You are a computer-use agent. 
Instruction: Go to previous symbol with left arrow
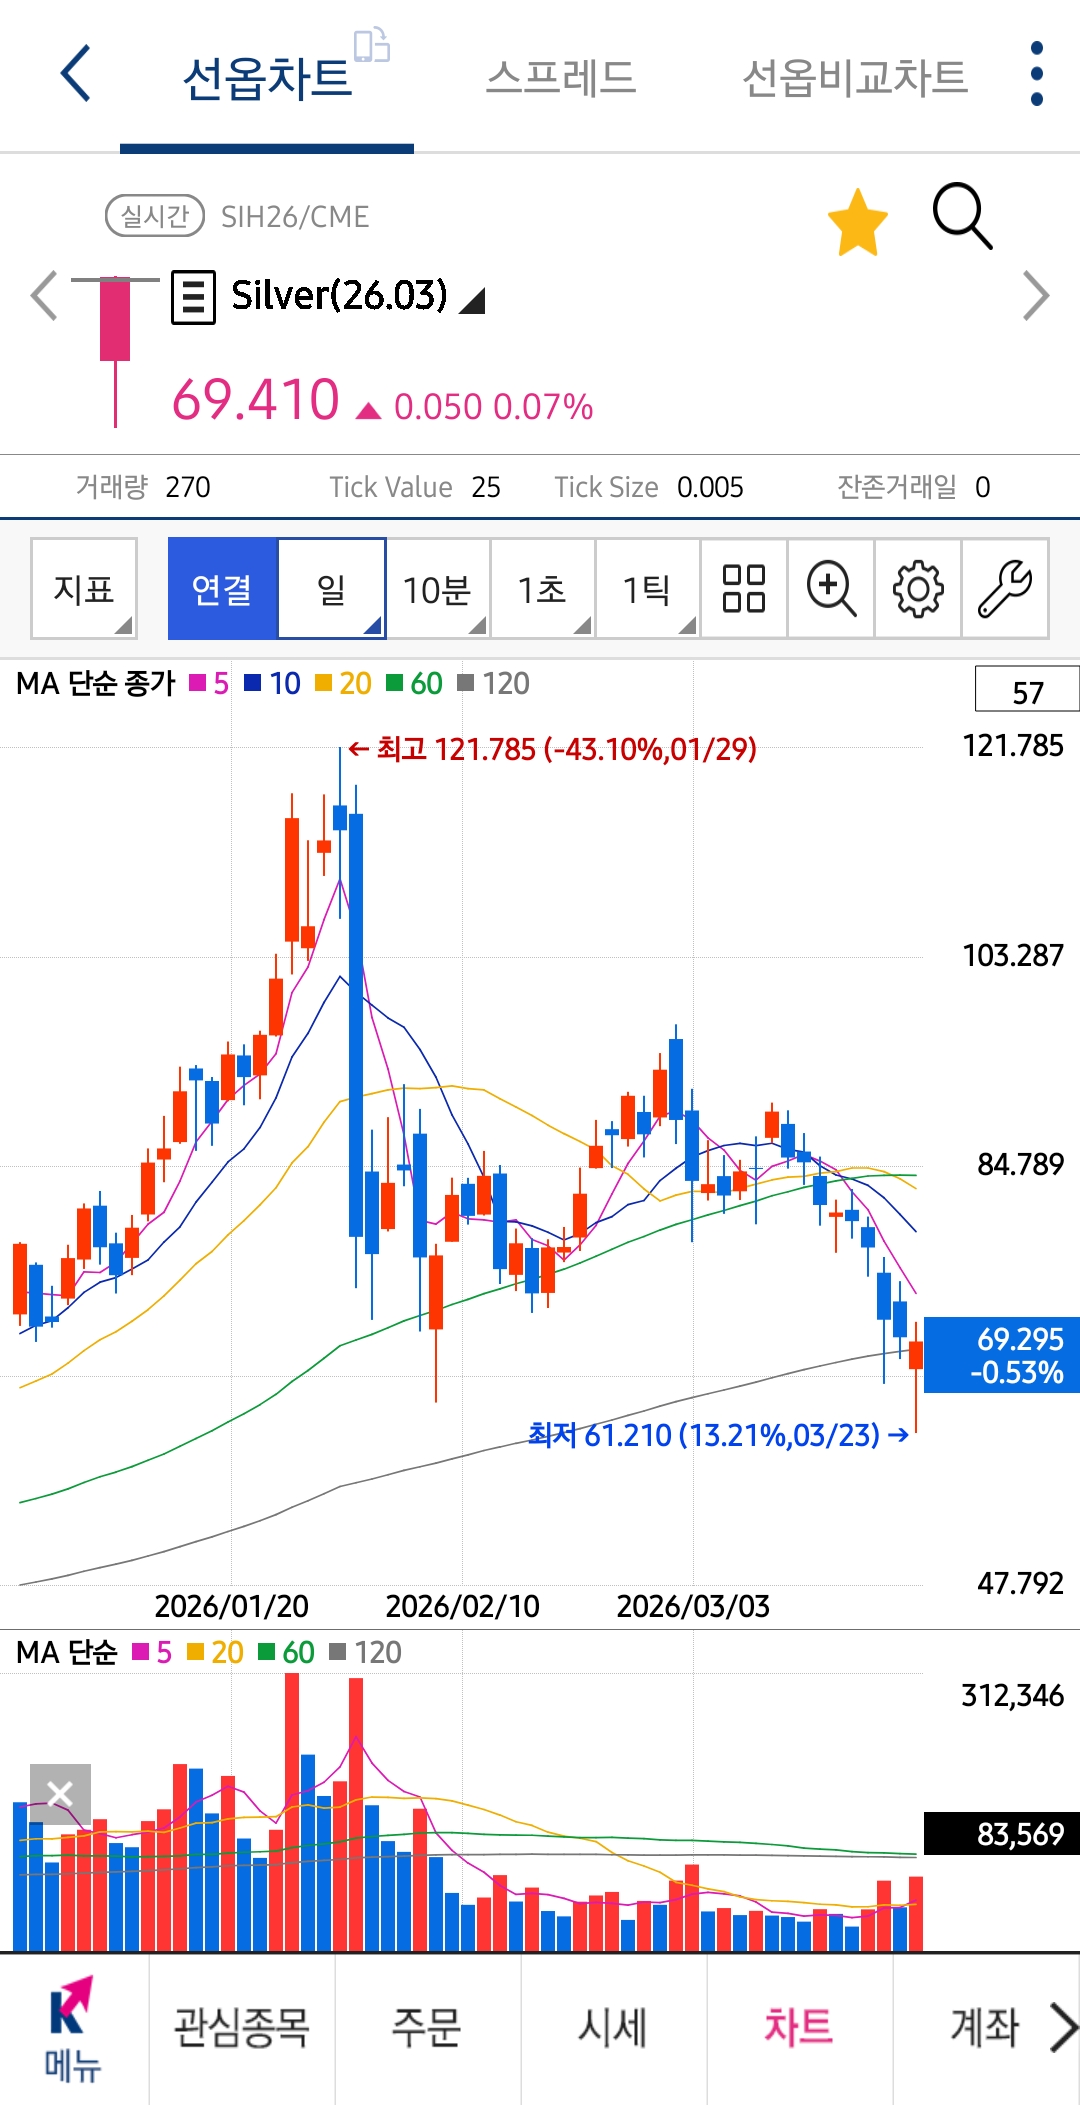coord(44,296)
